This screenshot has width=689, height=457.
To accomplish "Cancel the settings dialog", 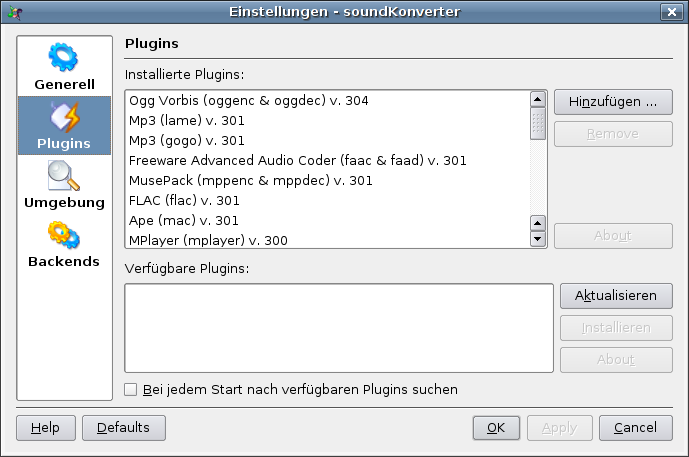I will 635,428.
